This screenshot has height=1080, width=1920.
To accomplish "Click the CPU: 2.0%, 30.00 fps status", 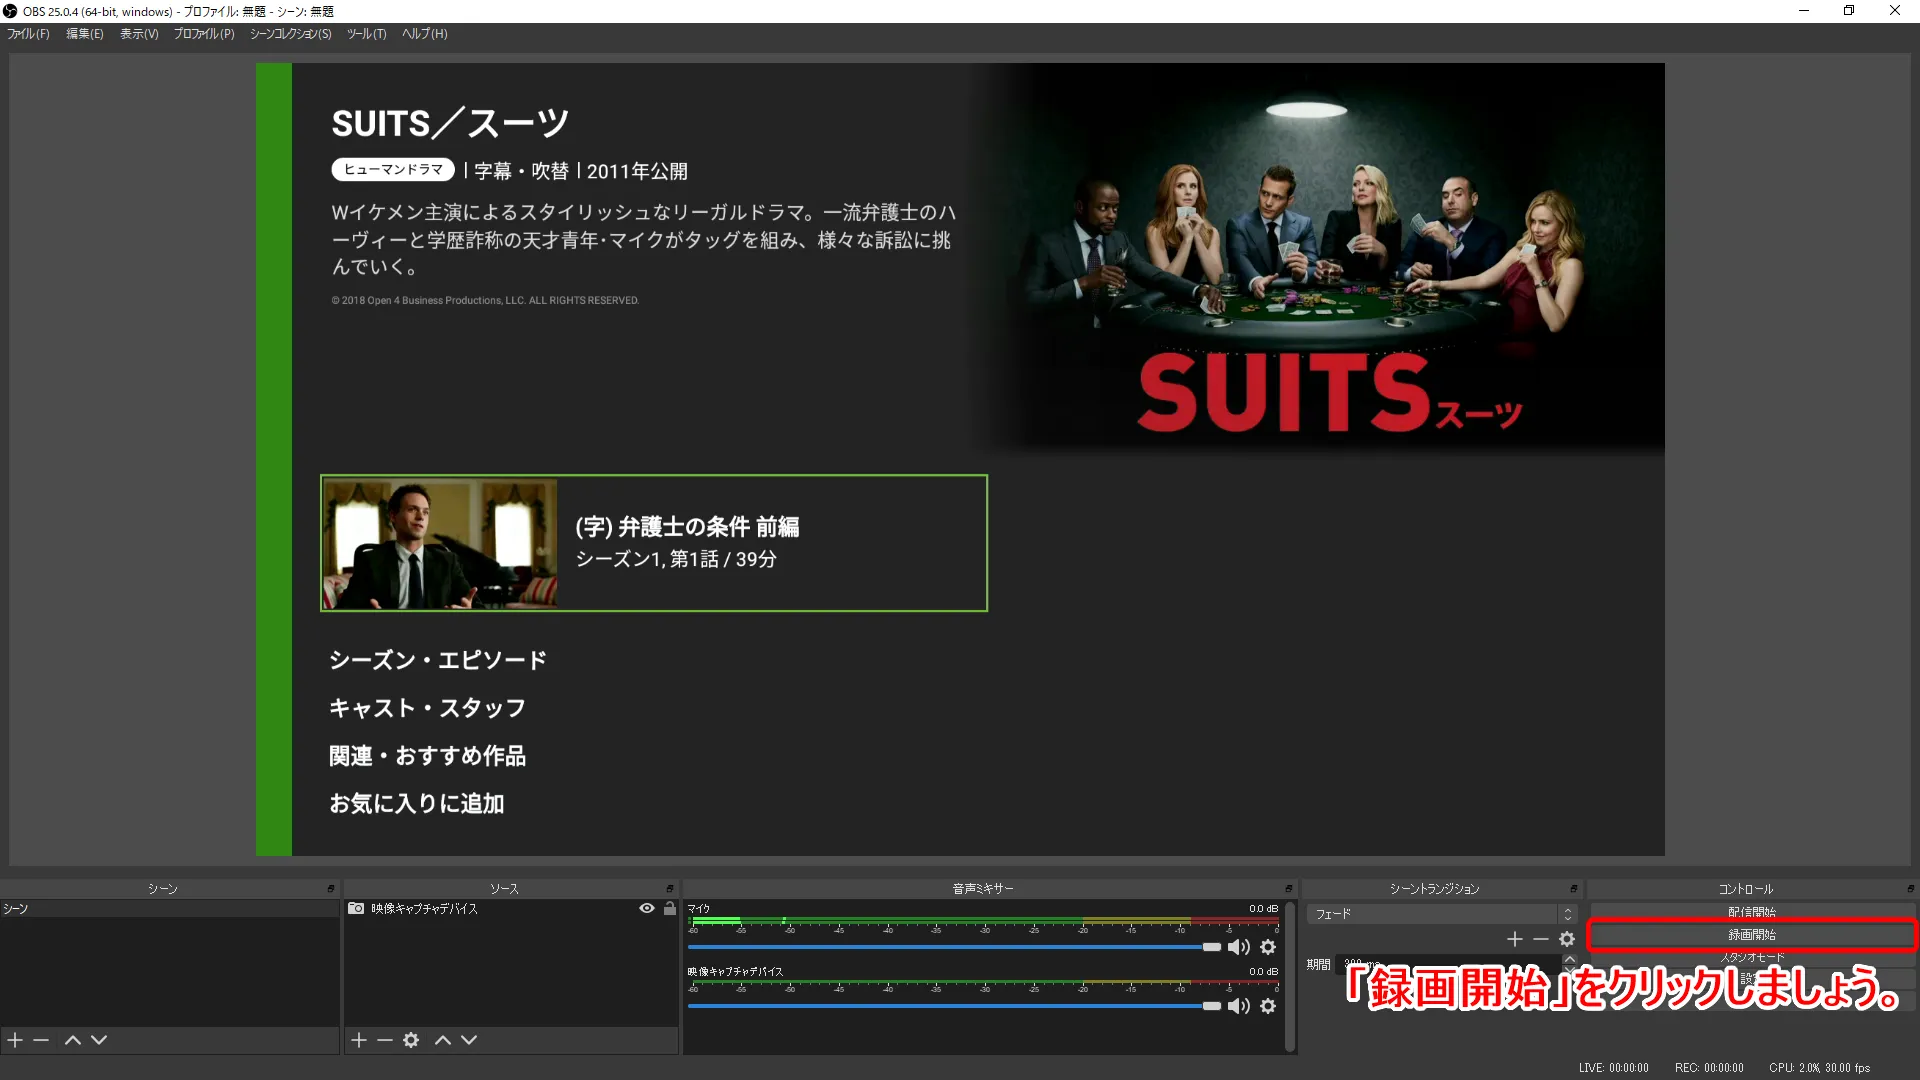I will coord(1819,1068).
